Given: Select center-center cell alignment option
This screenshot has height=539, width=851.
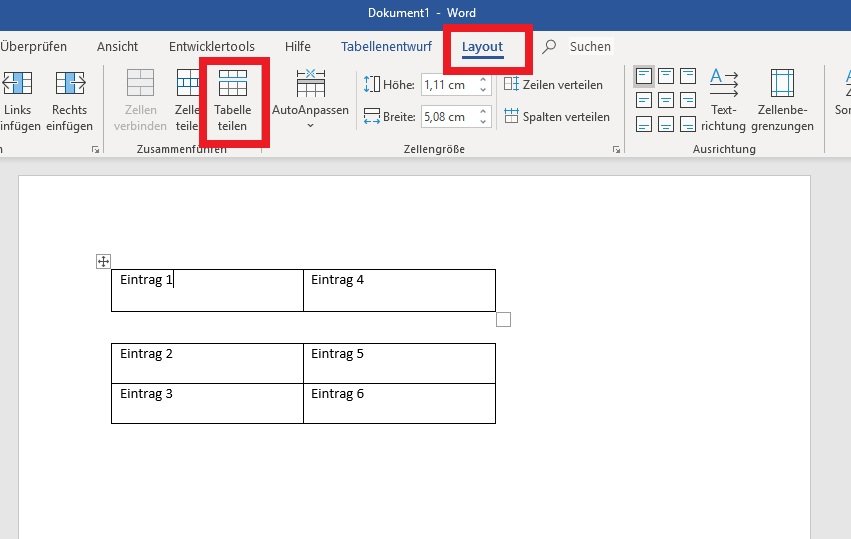Looking at the screenshot, I should [x=666, y=100].
